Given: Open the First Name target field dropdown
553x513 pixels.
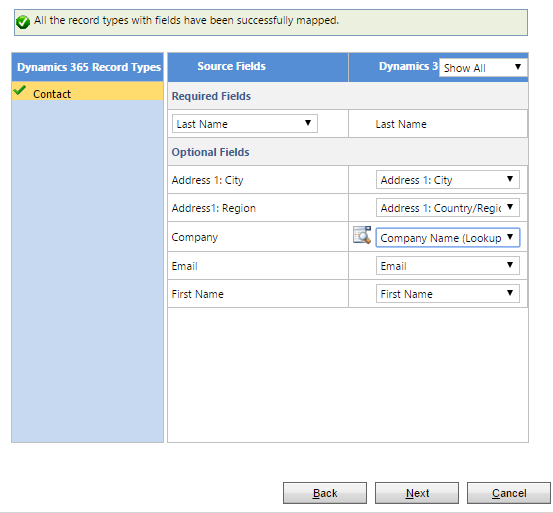Looking at the screenshot, I should 448,294.
